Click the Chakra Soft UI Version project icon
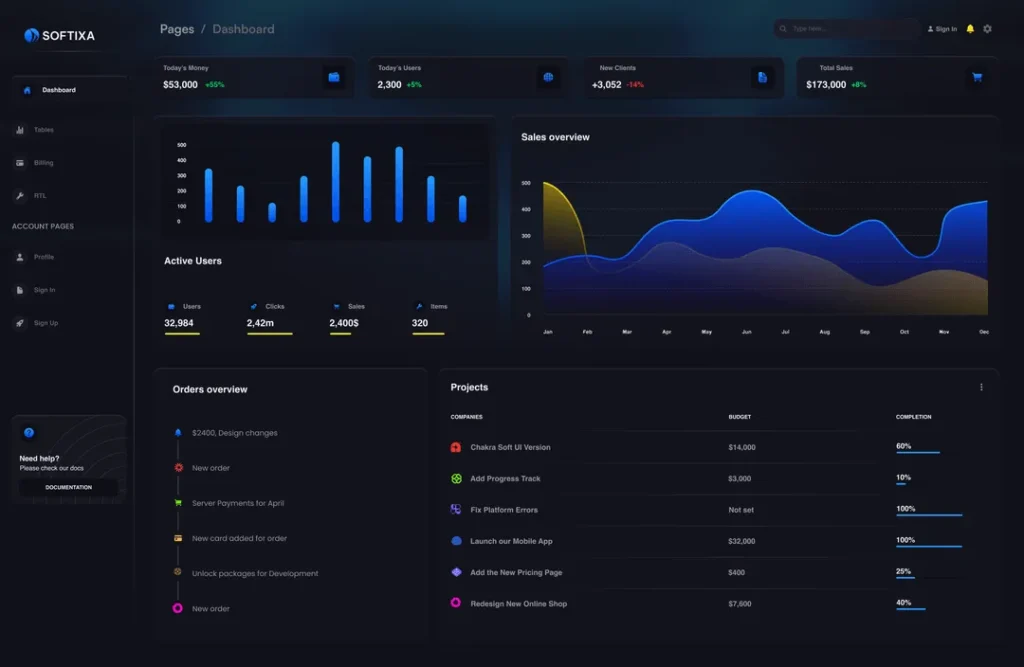The image size is (1024, 667). [x=456, y=448]
